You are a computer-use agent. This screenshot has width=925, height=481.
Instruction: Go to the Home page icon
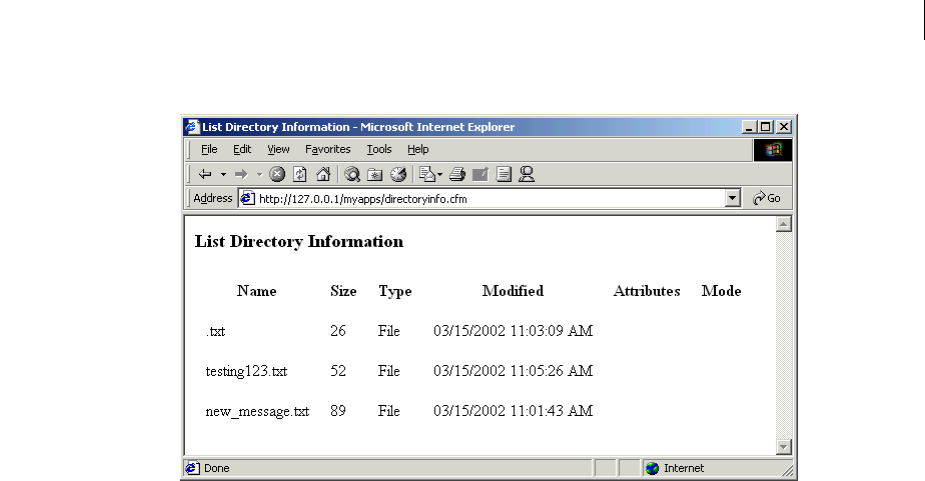(x=323, y=174)
